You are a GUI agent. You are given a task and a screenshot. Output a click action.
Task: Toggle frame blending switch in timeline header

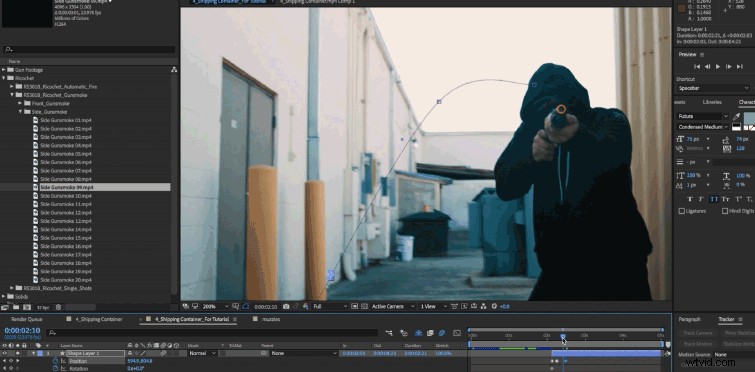click(x=430, y=333)
